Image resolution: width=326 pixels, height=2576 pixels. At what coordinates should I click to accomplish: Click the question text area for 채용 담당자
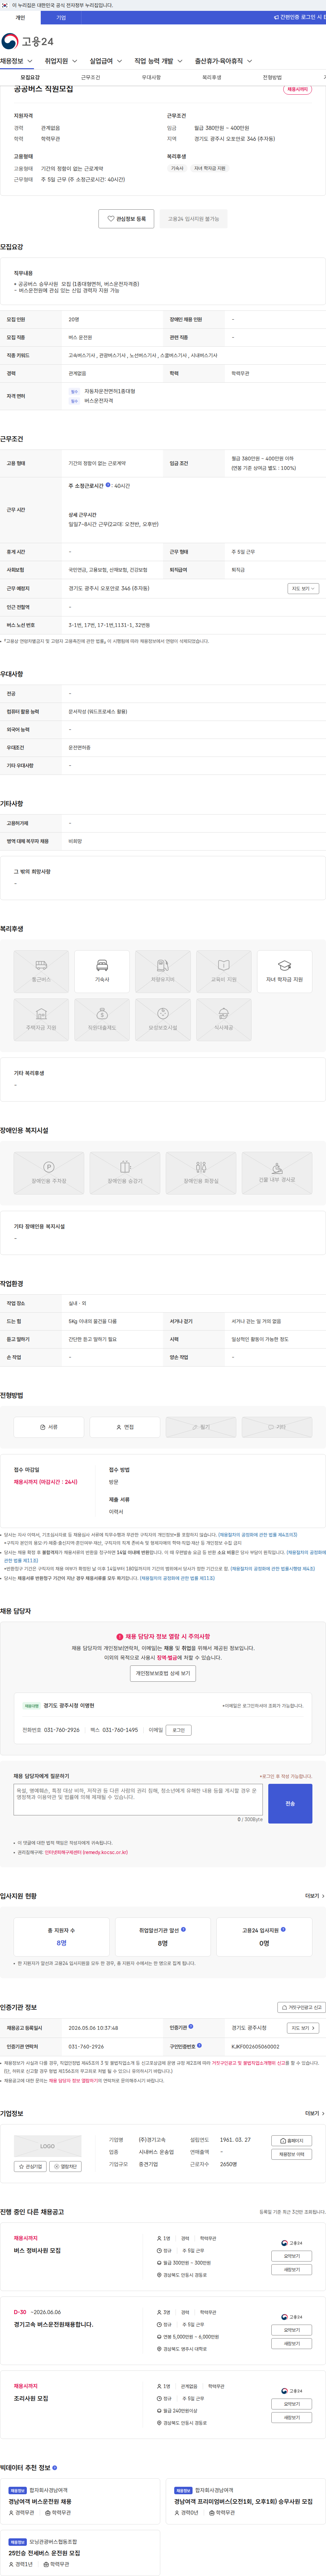click(x=138, y=1799)
